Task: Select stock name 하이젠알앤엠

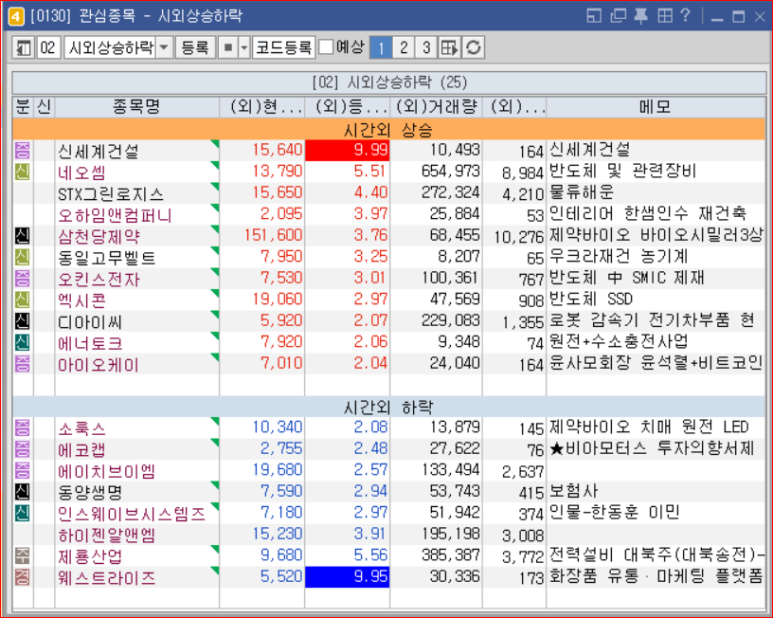Action: (106, 535)
